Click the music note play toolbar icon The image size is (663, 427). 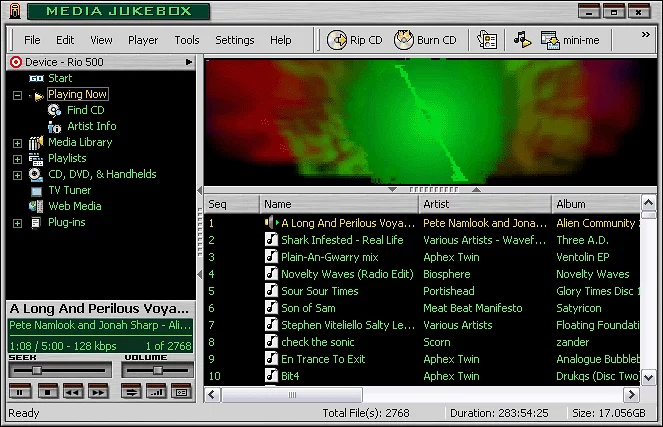coord(521,40)
